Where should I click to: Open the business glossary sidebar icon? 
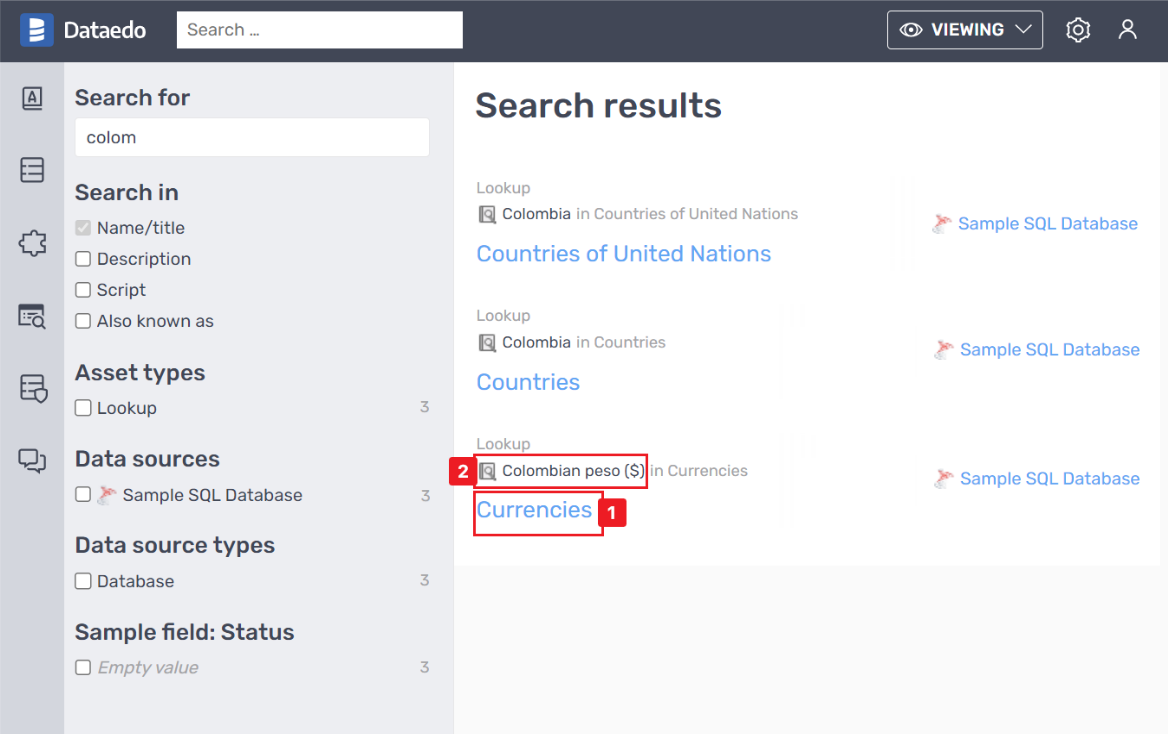[x=32, y=98]
